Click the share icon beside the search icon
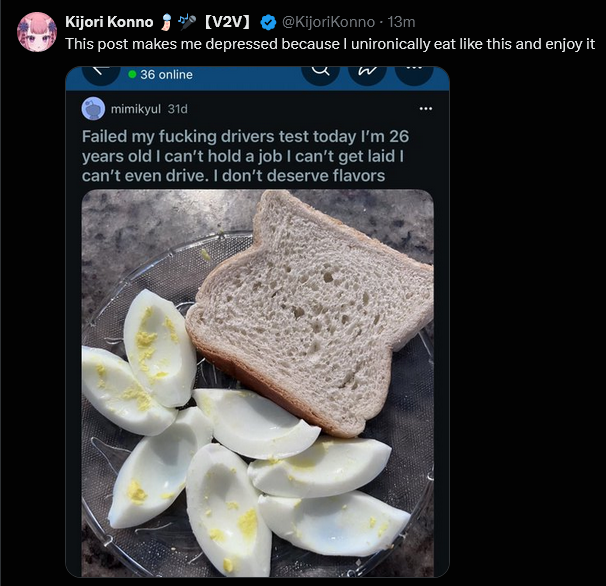The width and height of the screenshot is (606, 586). (367, 70)
